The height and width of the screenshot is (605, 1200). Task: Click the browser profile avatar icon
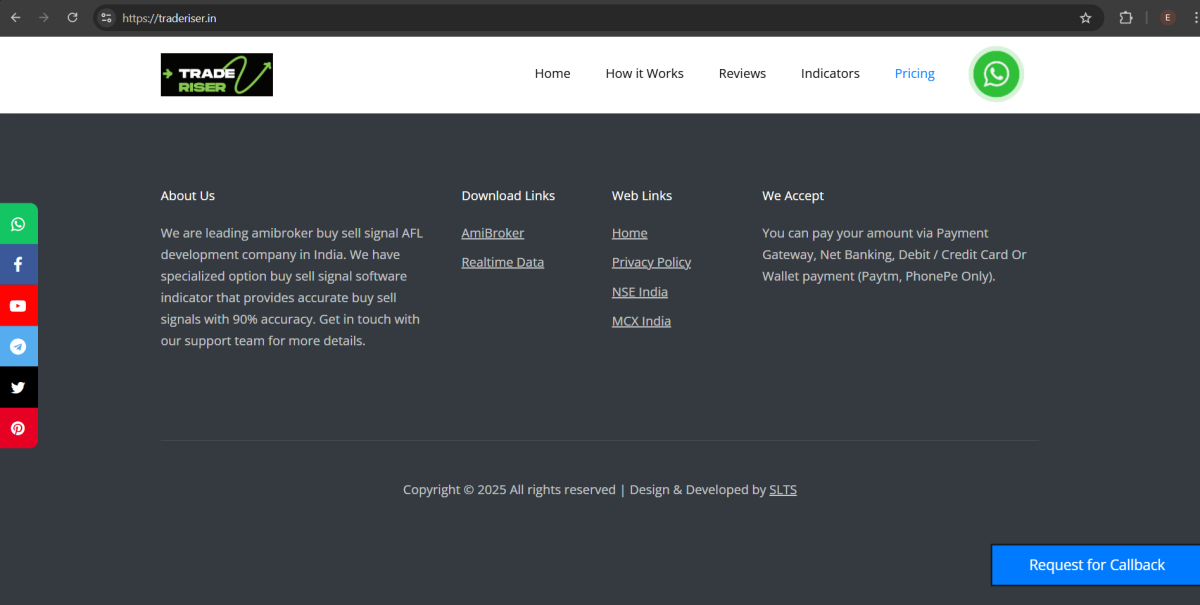[x=1167, y=17]
